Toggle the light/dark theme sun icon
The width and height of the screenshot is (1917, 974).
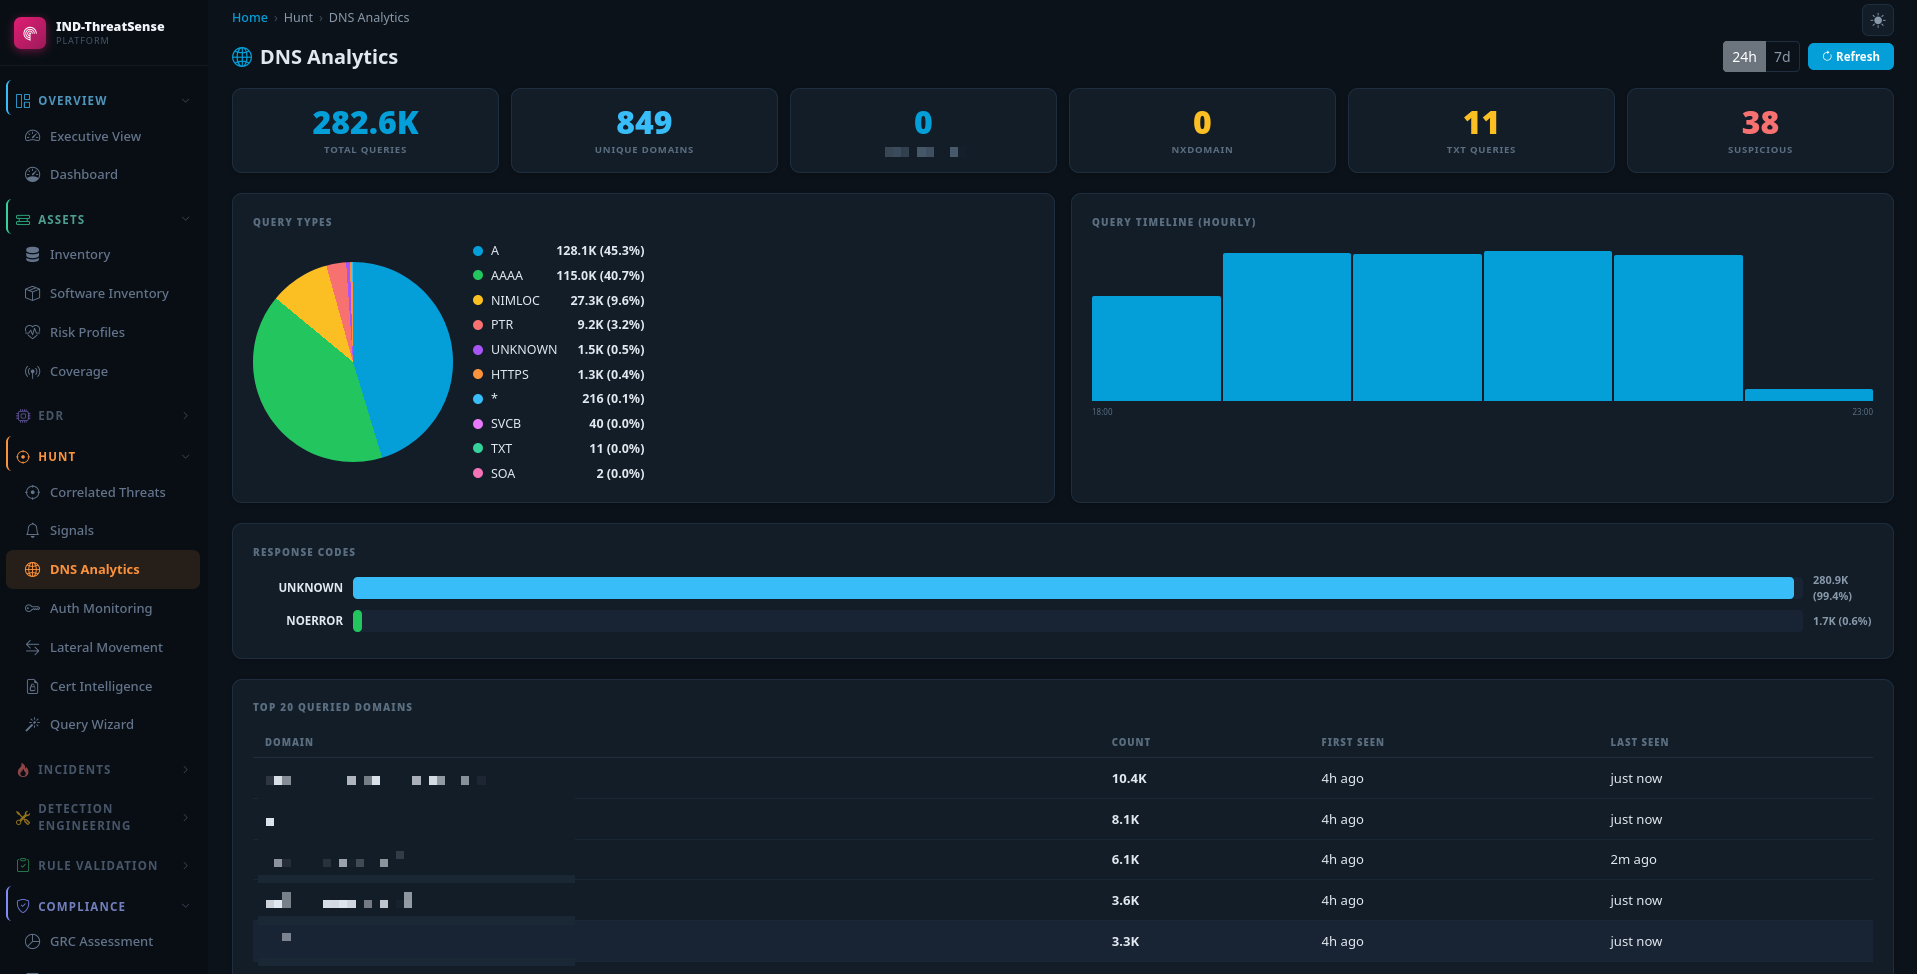tap(1877, 20)
